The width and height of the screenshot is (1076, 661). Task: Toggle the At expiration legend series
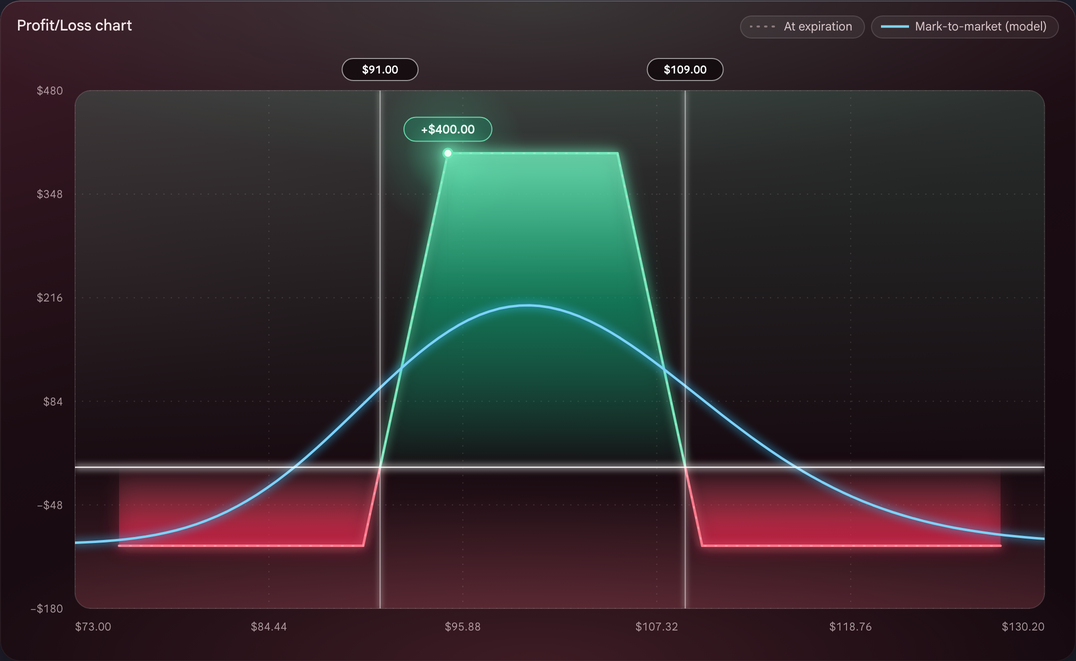802,27
